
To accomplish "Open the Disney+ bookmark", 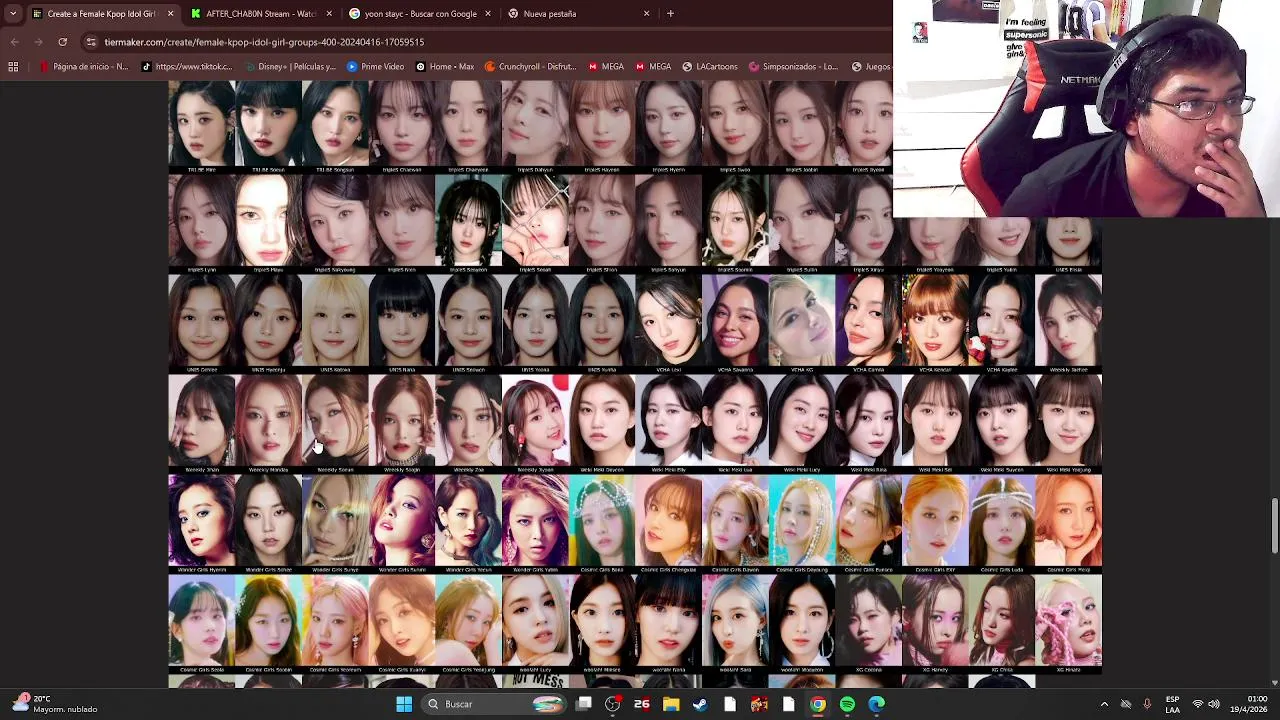I will [x=289, y=67].
